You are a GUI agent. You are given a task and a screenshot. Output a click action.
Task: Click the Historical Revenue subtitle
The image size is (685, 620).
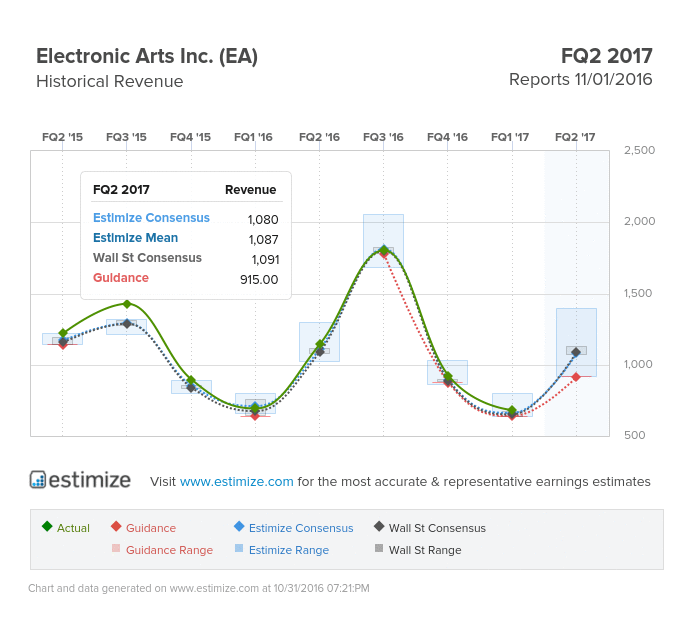pos(110,82)
